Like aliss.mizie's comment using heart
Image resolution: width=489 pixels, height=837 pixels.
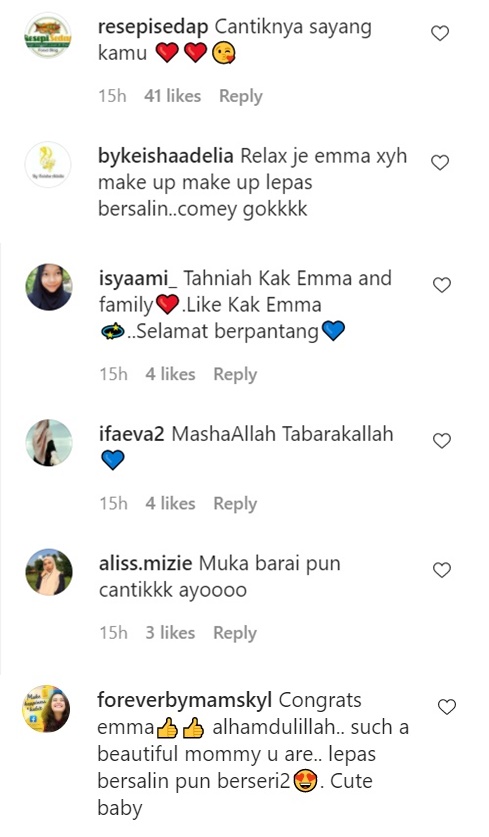(x=441, y=570)
